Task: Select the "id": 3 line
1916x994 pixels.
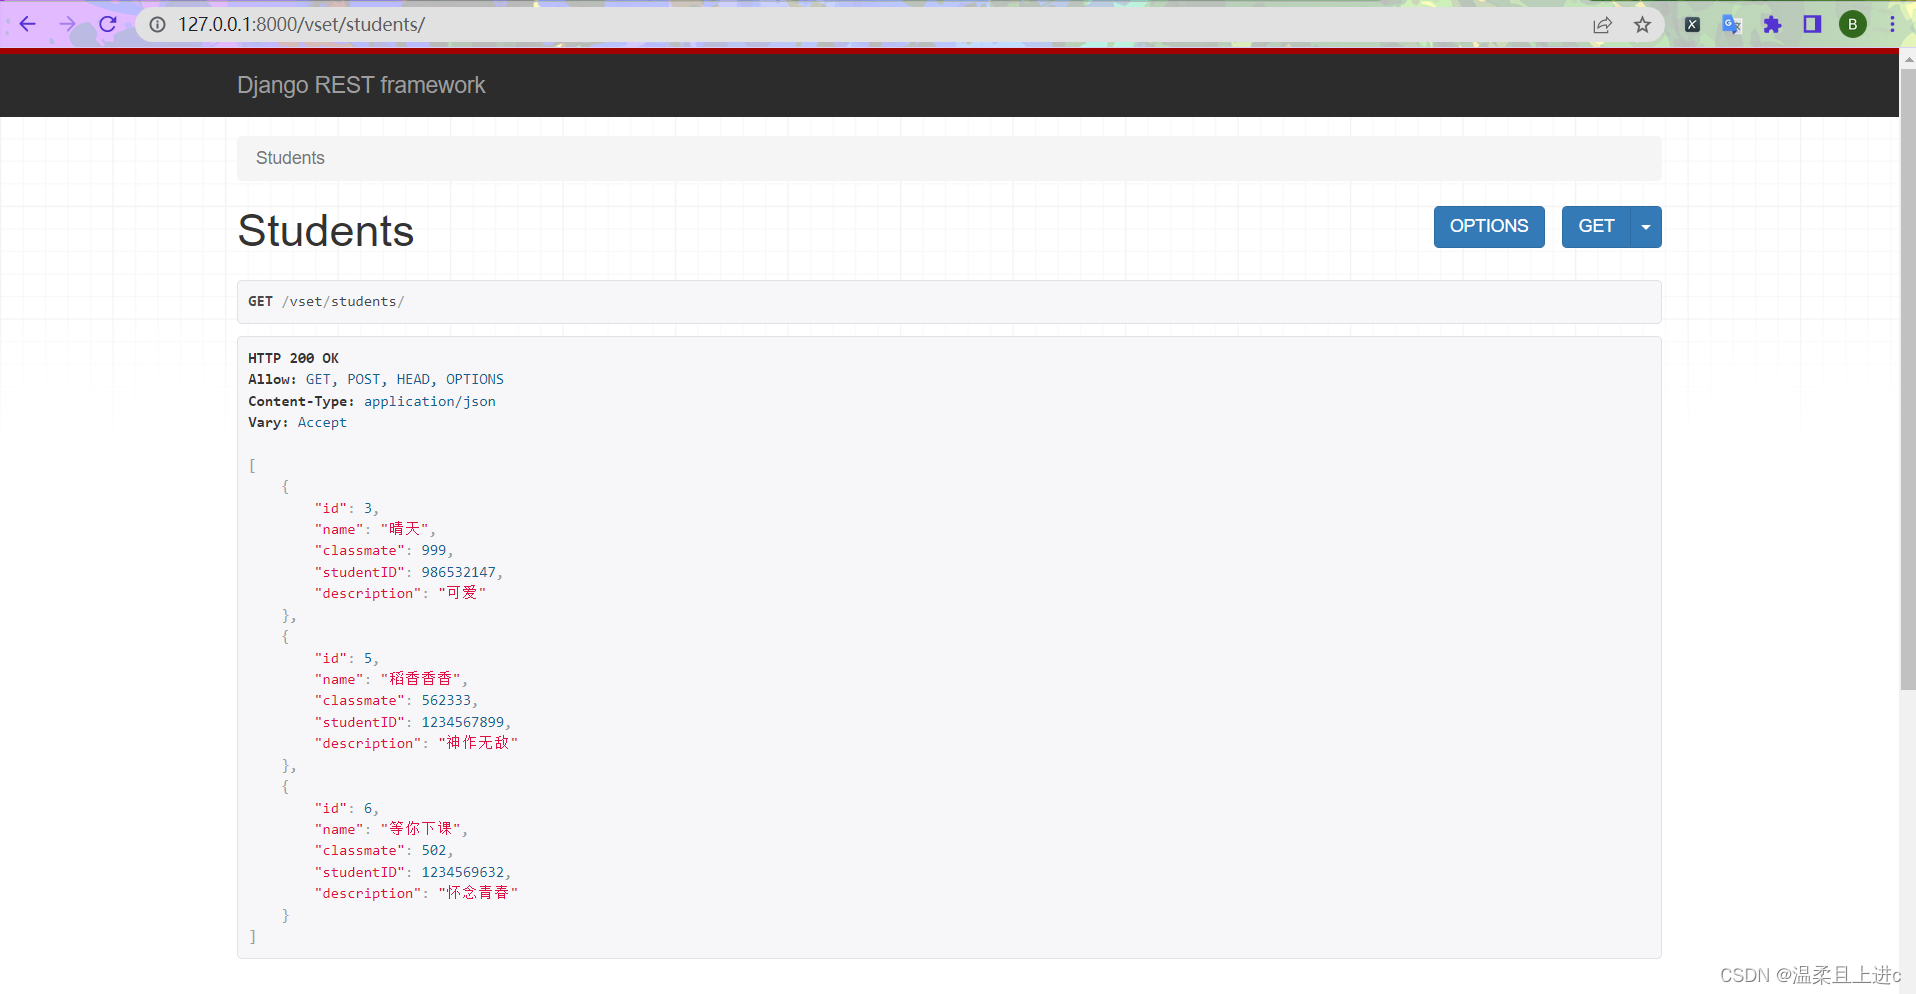Action: [x=347, y=509]
